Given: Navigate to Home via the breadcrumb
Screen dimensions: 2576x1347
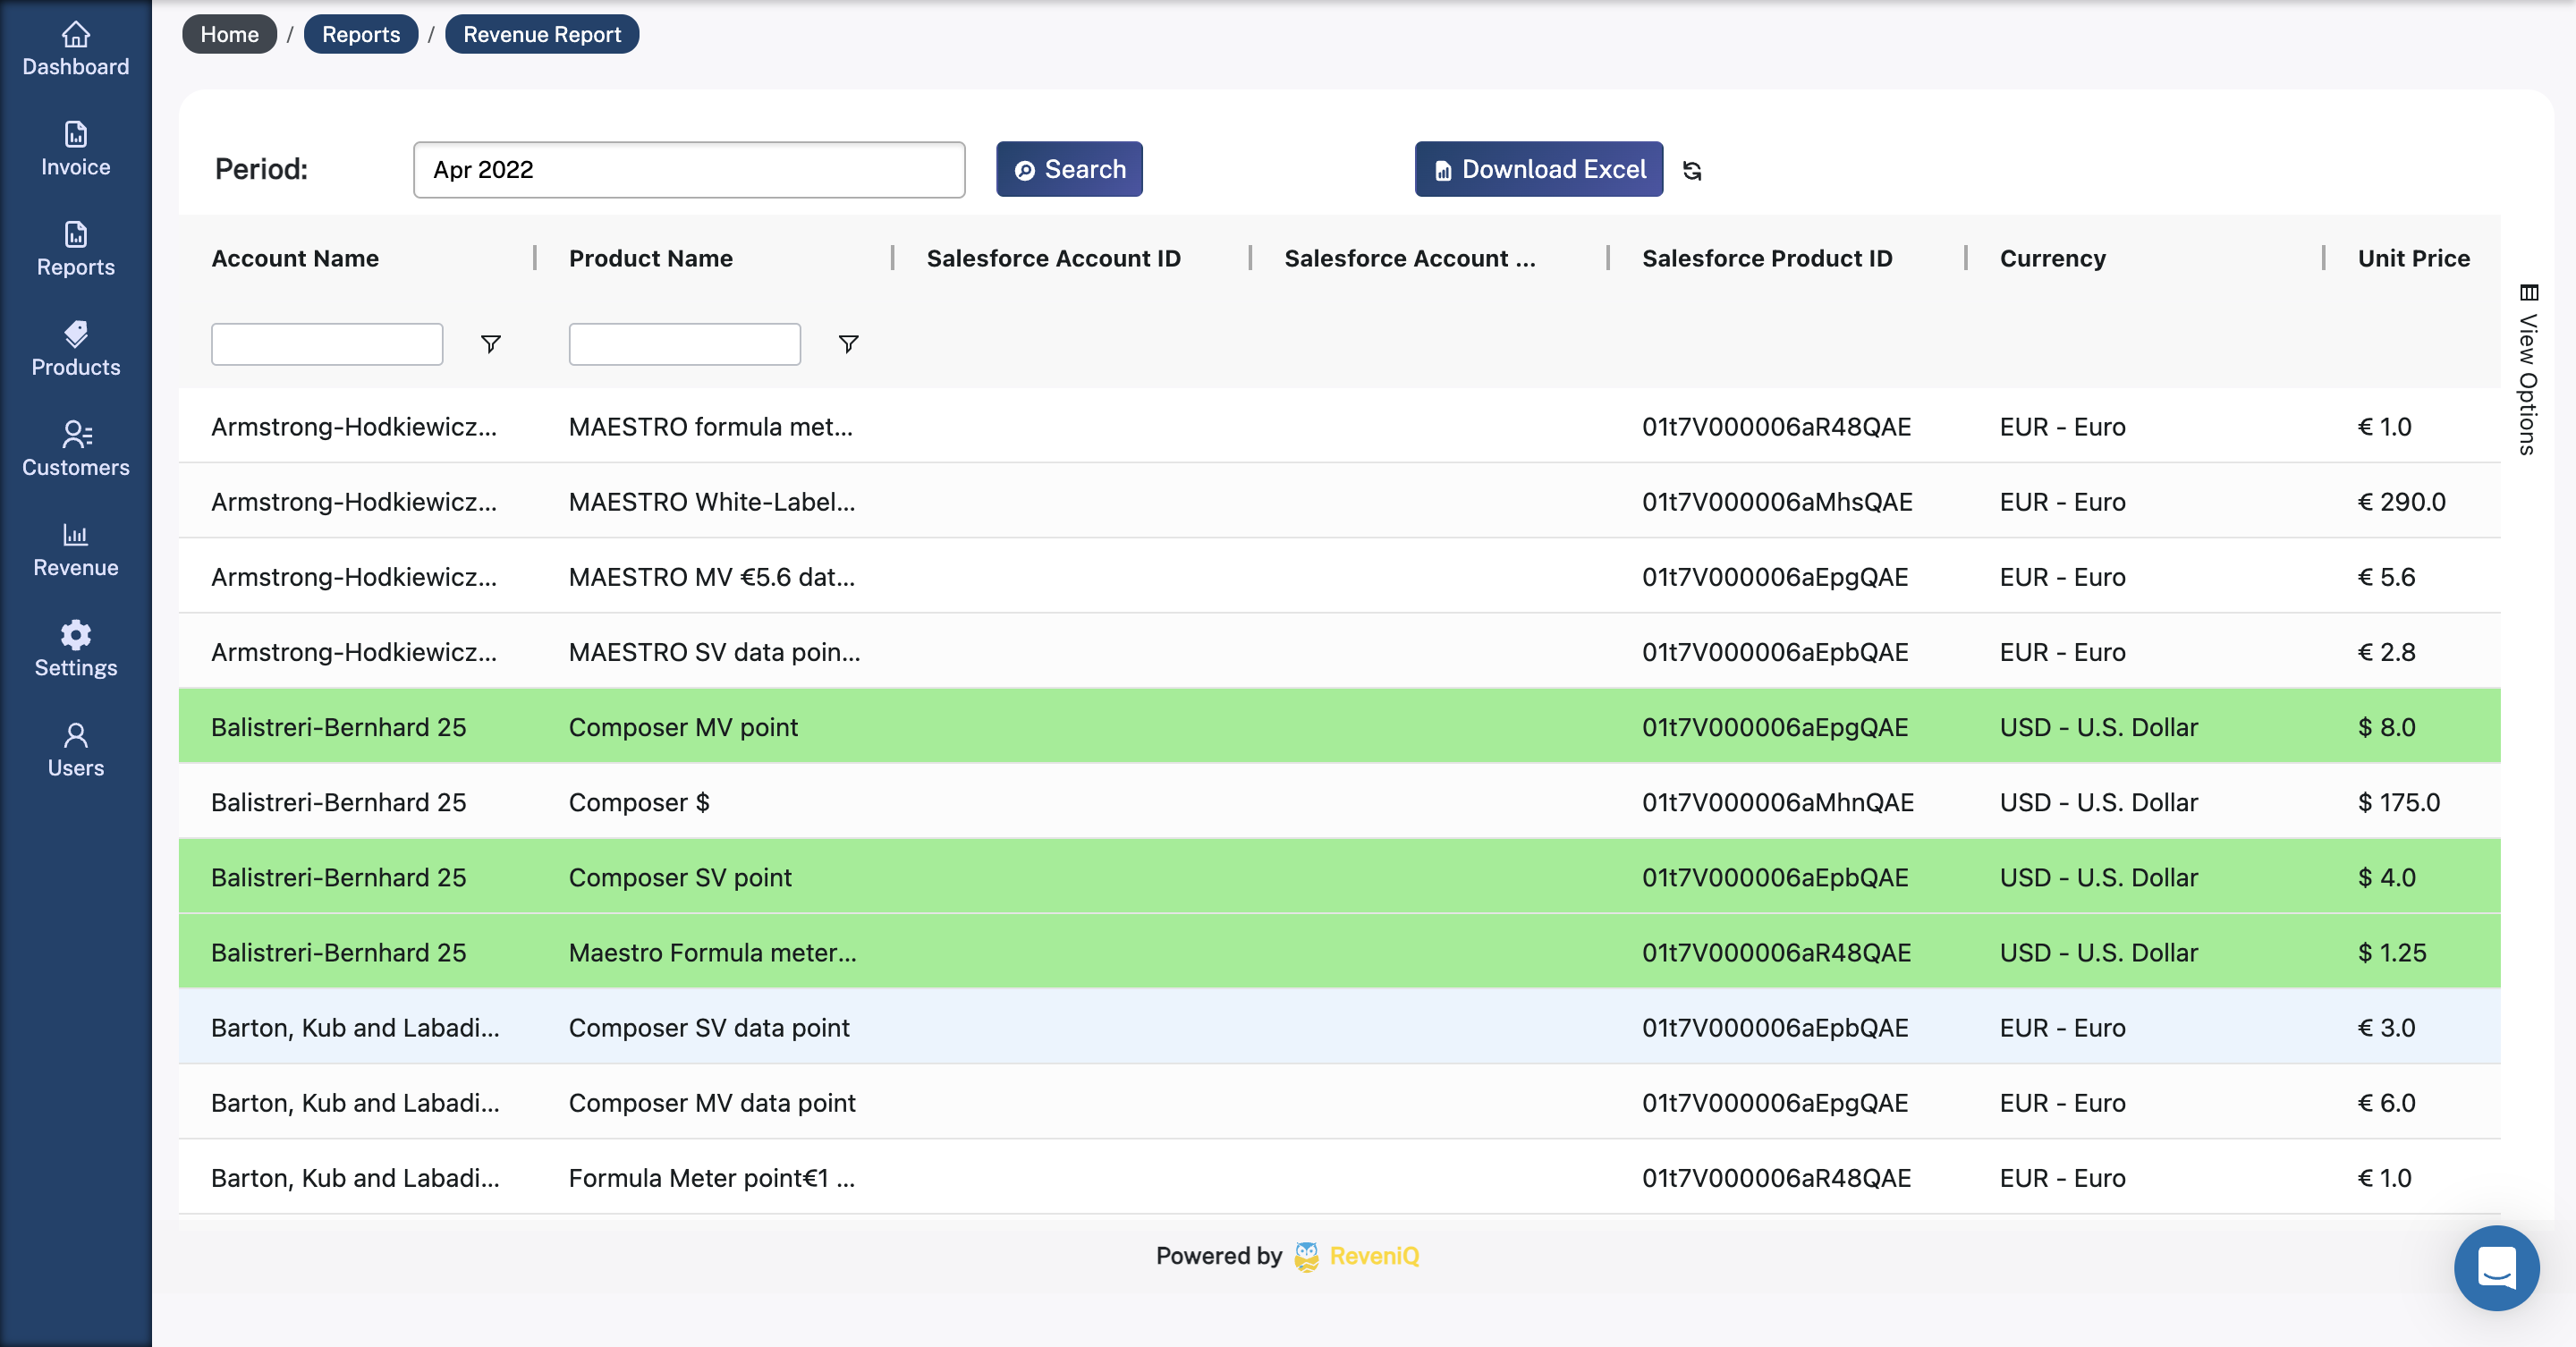Looking at the screenshot, I should pyautogui.click(x=229, y=33).
